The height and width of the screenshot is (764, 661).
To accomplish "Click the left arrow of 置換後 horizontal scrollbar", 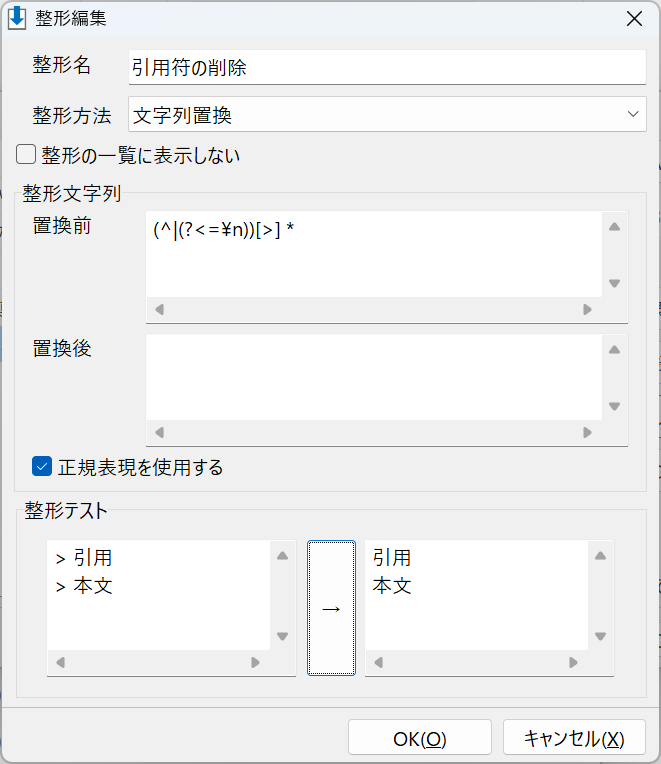I will (x=159, y=432).
